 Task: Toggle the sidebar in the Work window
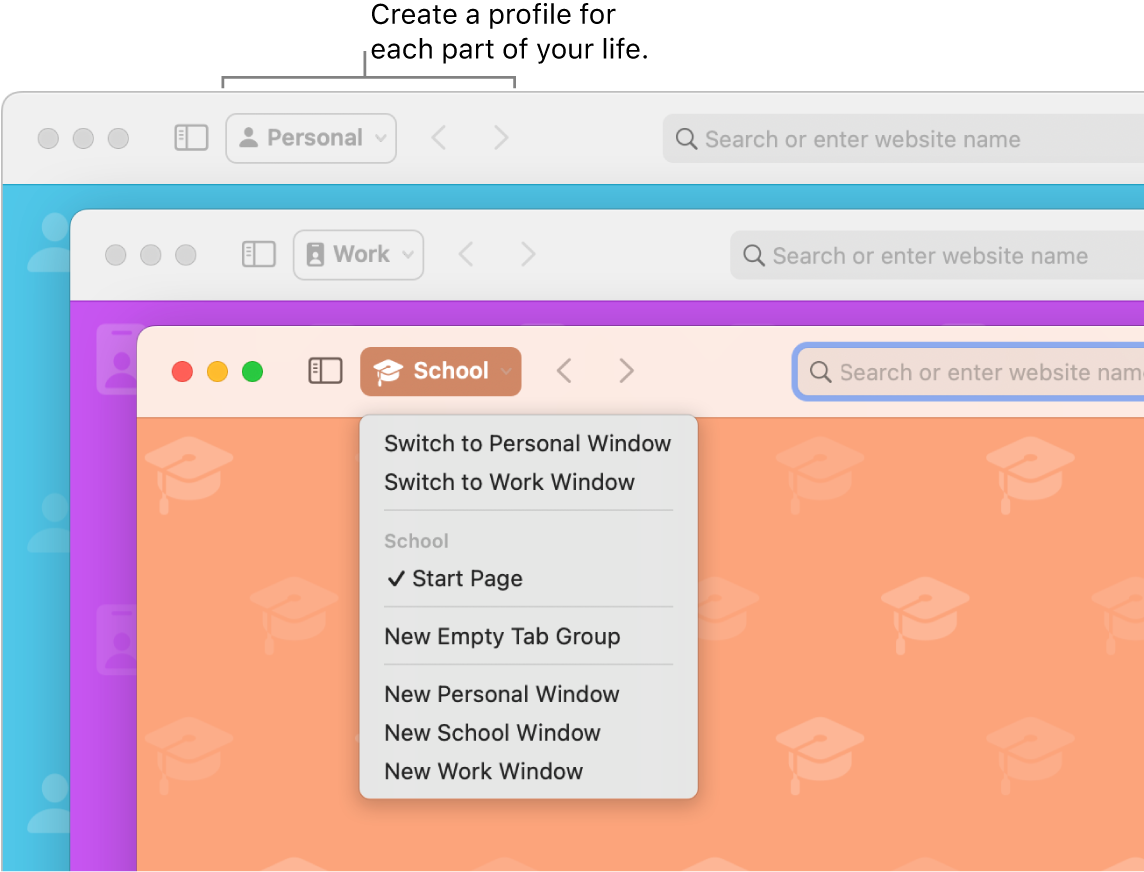coord(258,254)
